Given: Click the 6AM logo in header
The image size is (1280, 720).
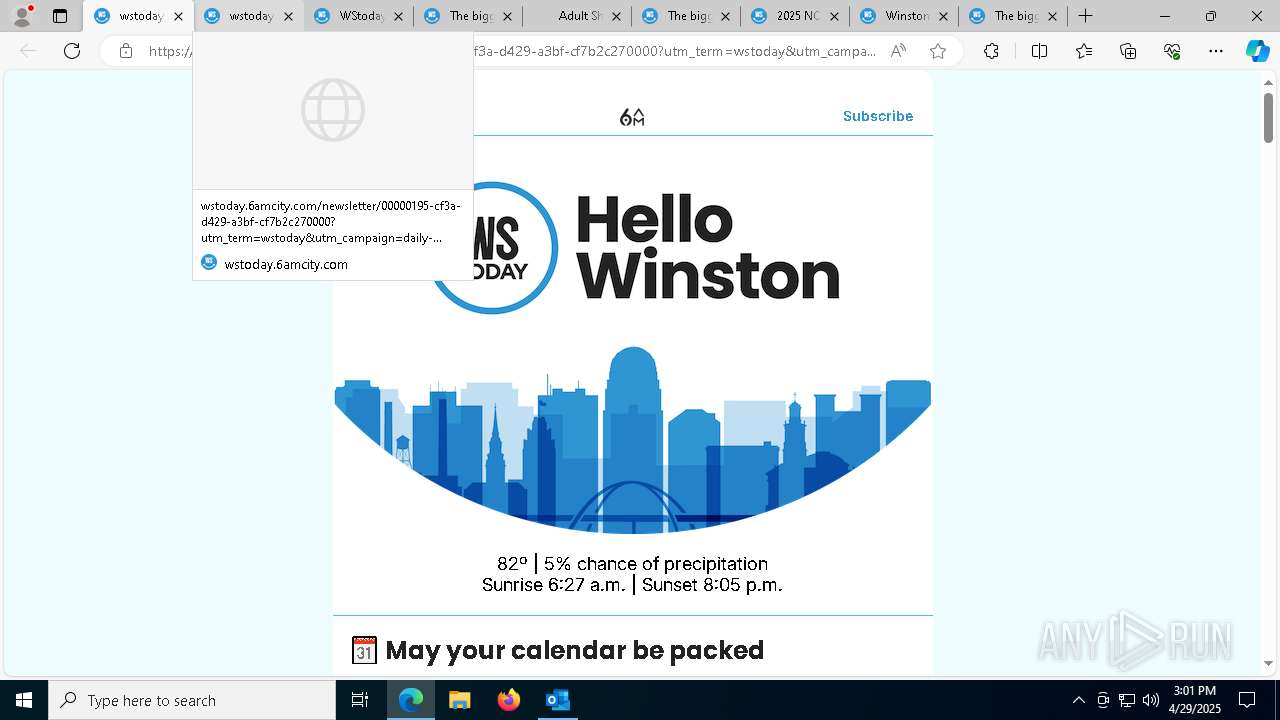Looking at the screenshot, I should [632, 117].
